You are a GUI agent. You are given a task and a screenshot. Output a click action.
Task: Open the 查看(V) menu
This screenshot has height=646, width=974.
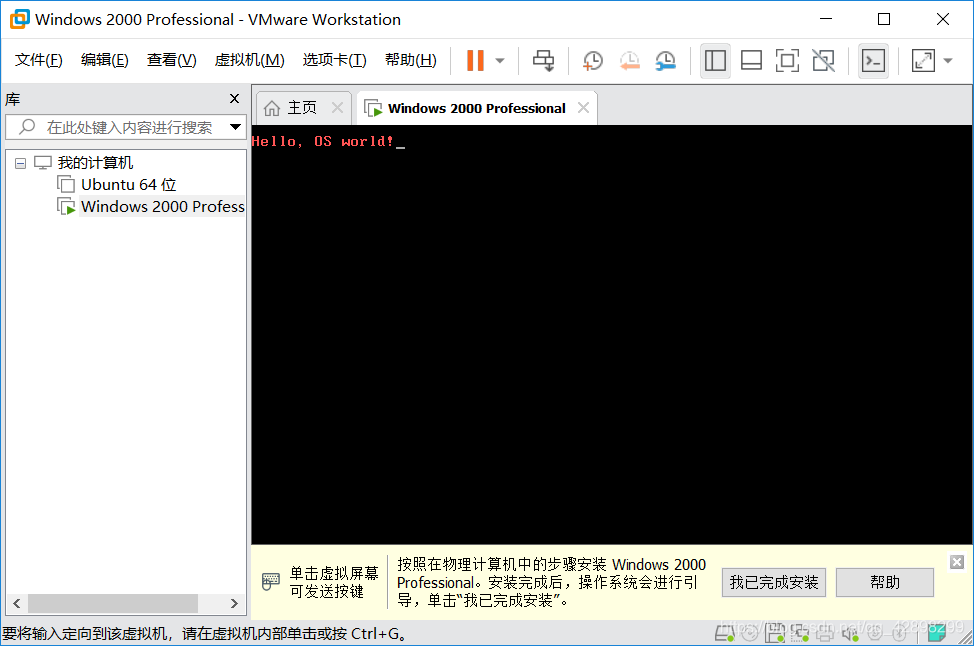171,60
